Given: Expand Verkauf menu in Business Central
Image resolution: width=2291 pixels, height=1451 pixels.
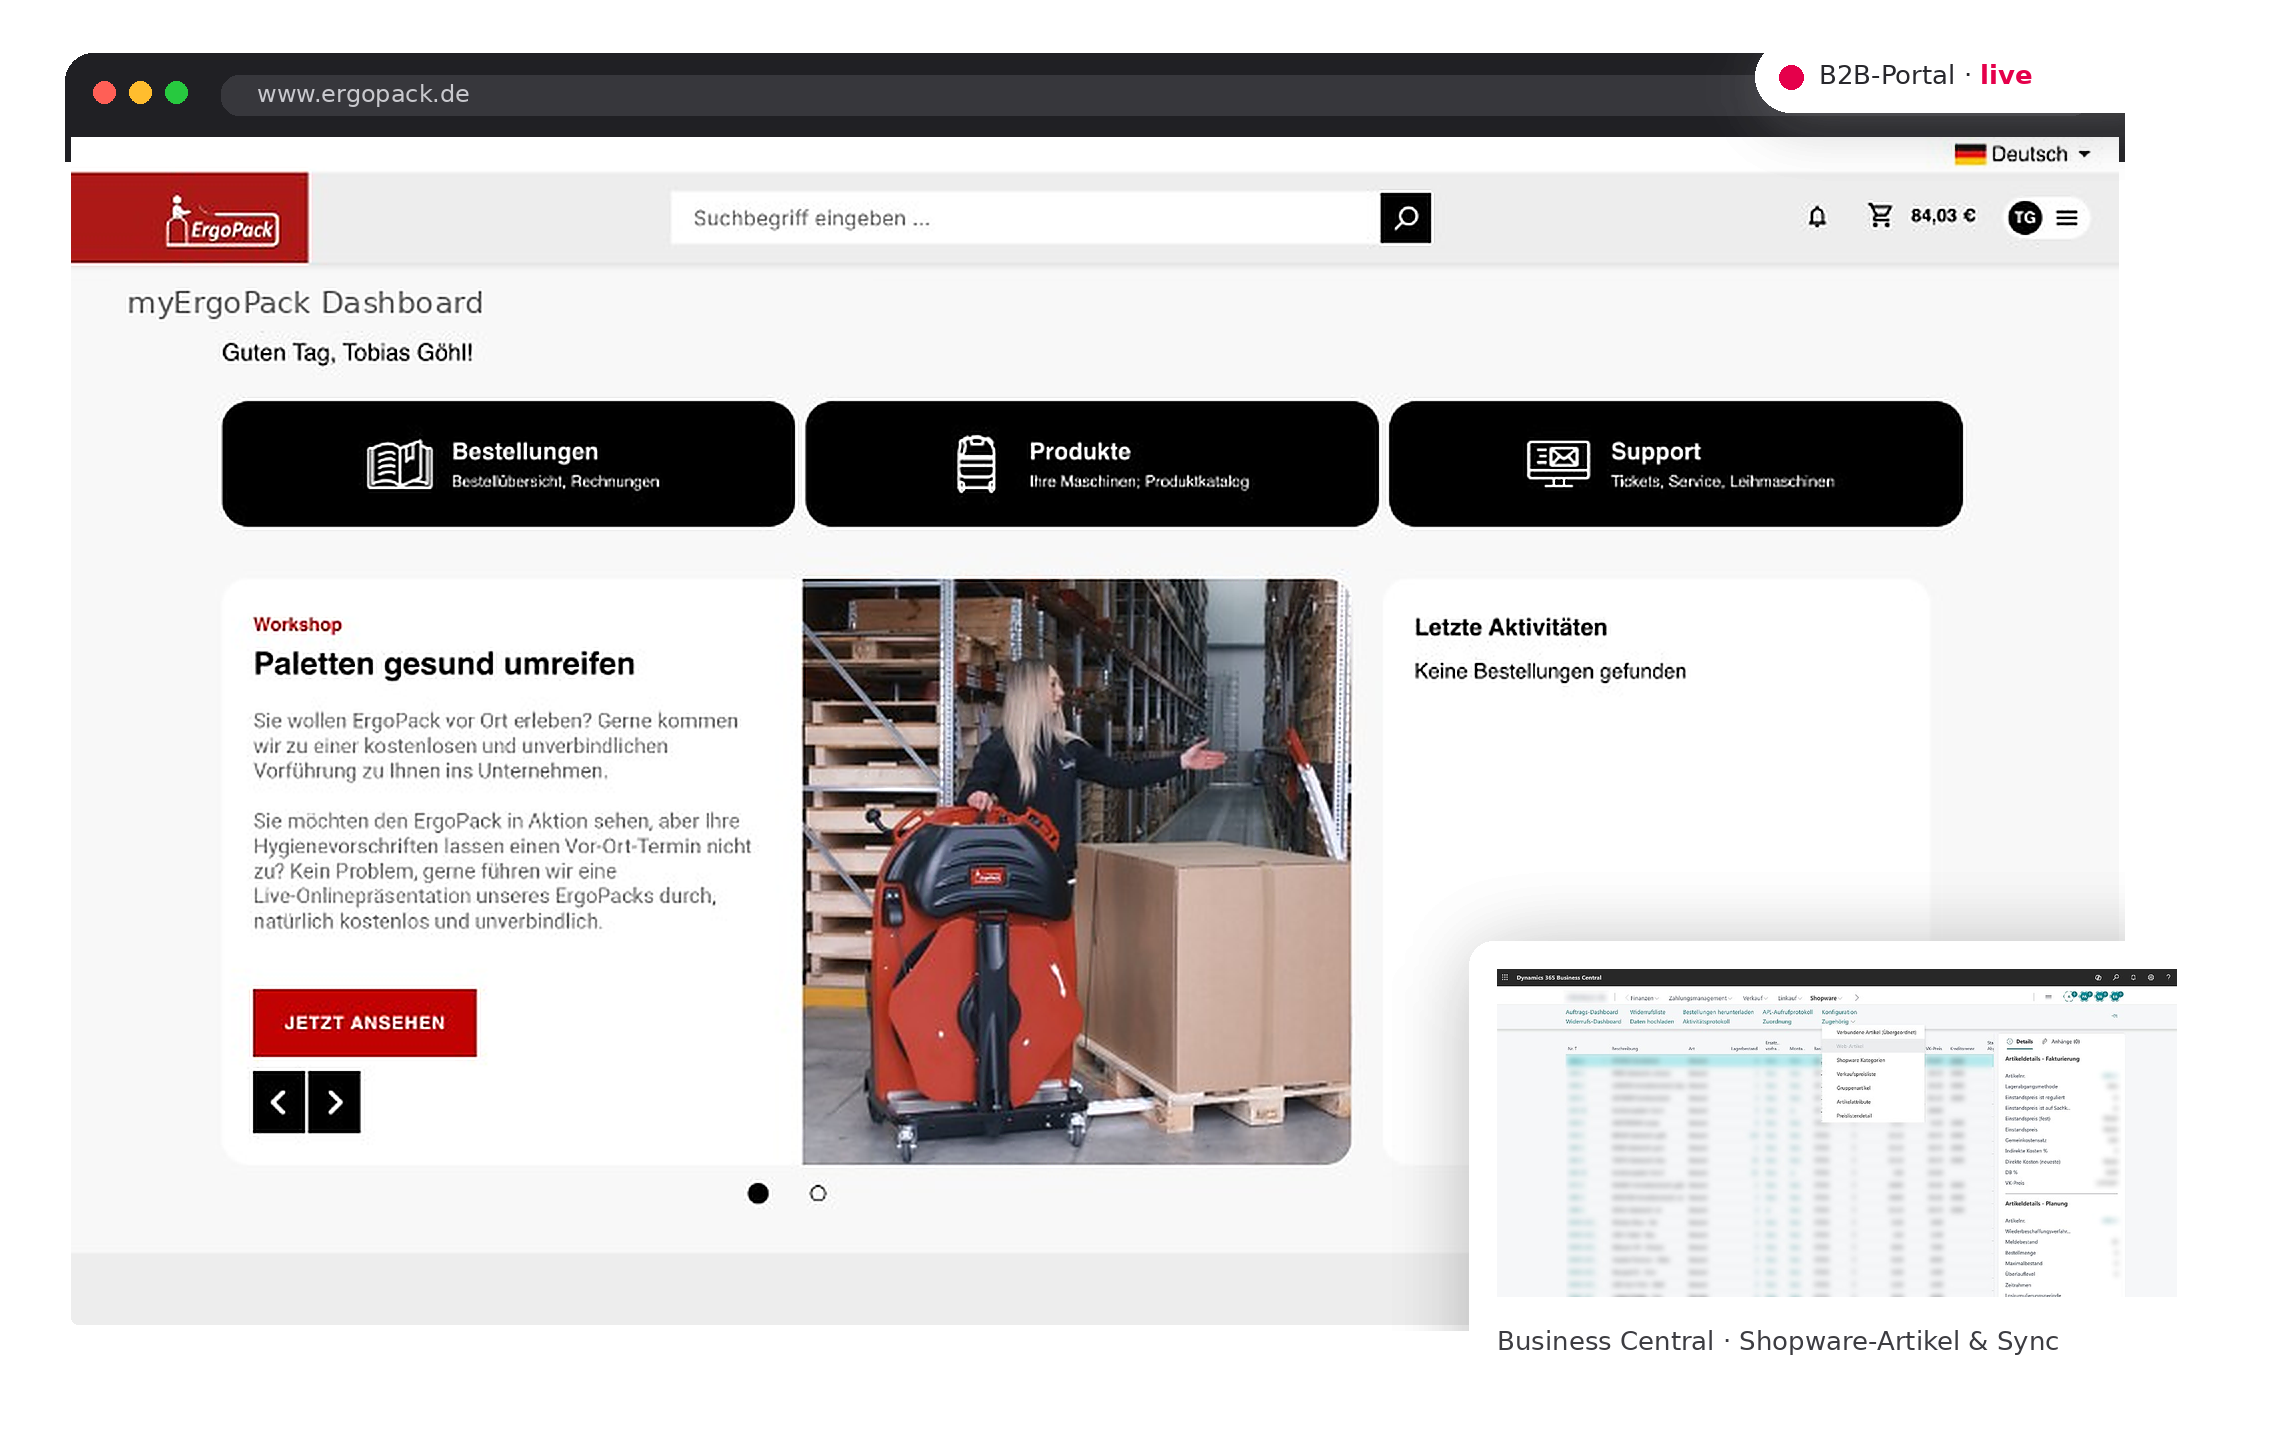Looking at the screenshot, I should click(1754, 998).
